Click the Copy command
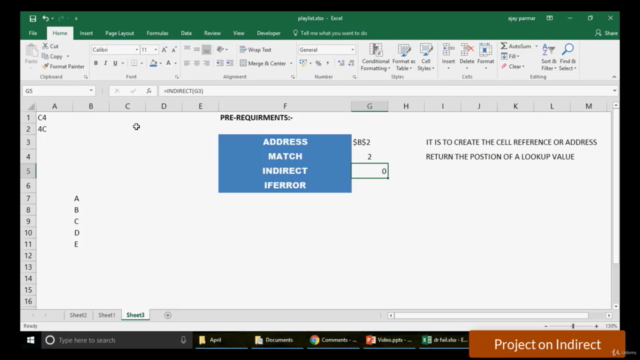640x360 pixels. [53, 56]
